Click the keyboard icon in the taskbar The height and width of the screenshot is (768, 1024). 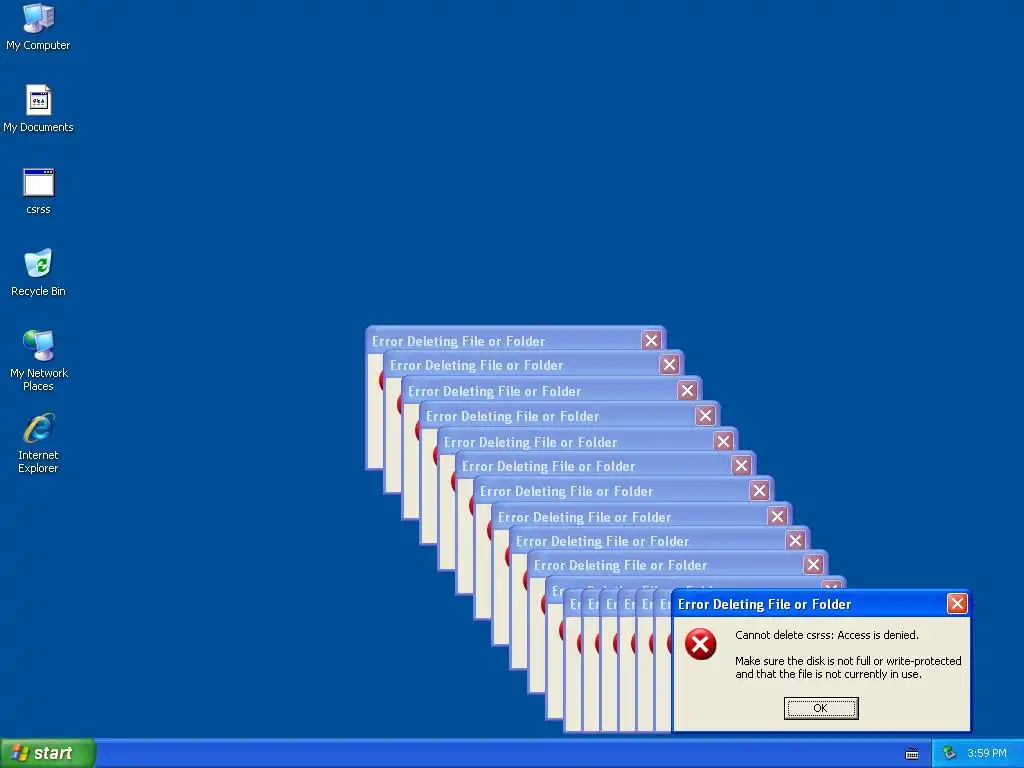pyautogui.click(x=912, y=754)
